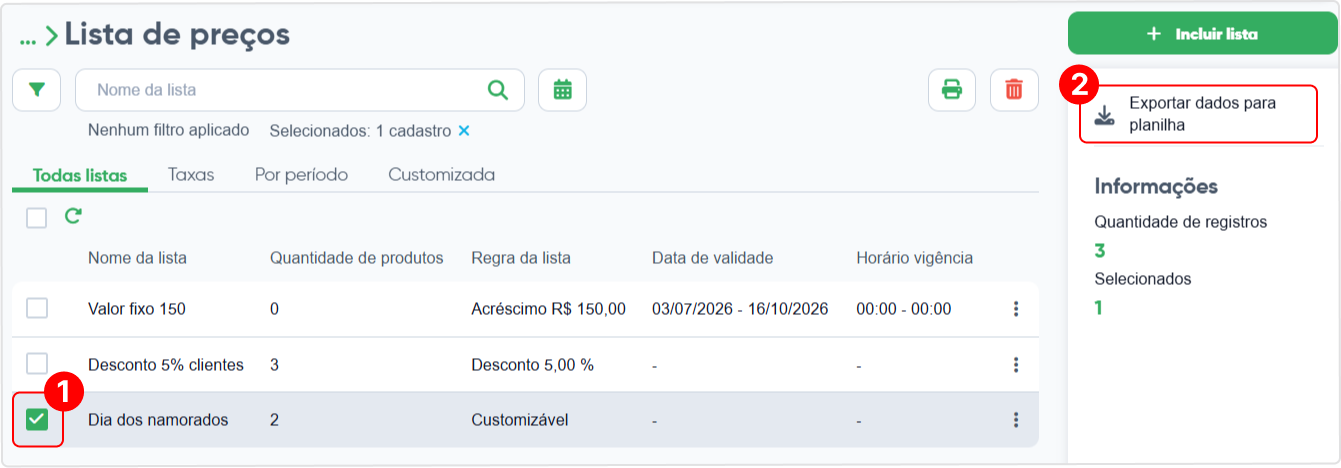
Task: Open the calendar date filter
Action: tap(562, 90)
